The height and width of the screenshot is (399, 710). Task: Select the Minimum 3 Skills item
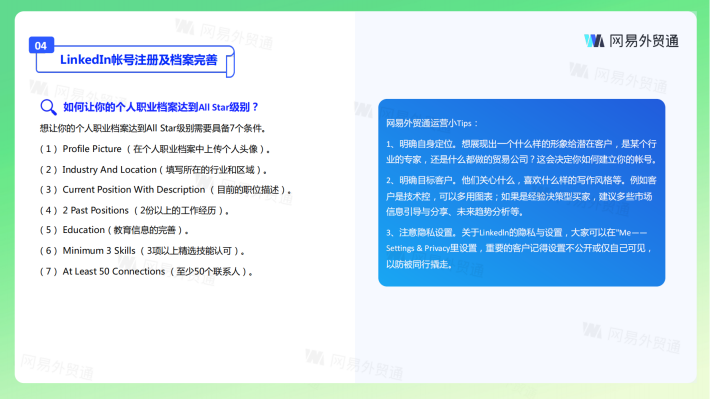click(x=142, y=251)
